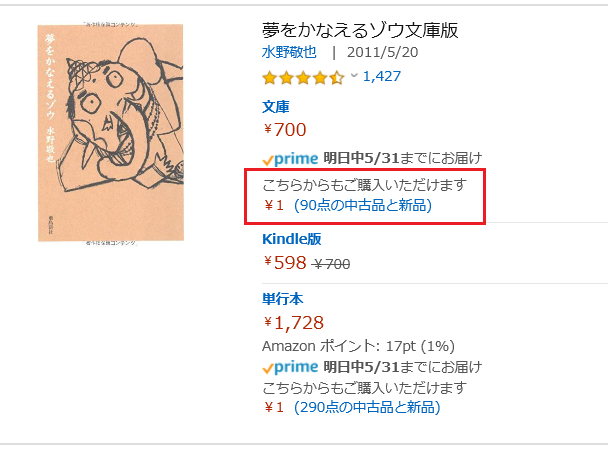The image size is (608, 453).
Task: Click the ¥1 used price under 文庫
Action: coord(274,205)
